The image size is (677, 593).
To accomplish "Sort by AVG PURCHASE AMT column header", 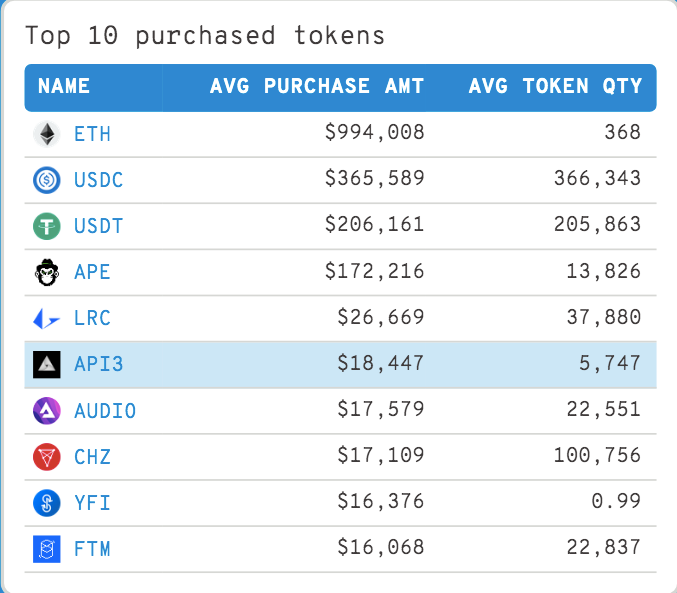I will pyautogui.click(x=317, y=87).
